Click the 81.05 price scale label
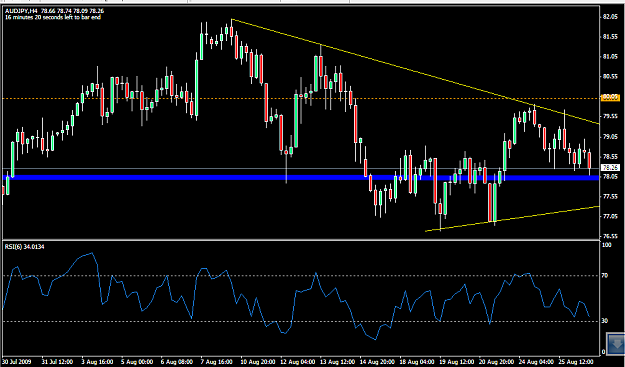Image resolution: width=625 pixels, height=367 pixels. click(610, 57)
